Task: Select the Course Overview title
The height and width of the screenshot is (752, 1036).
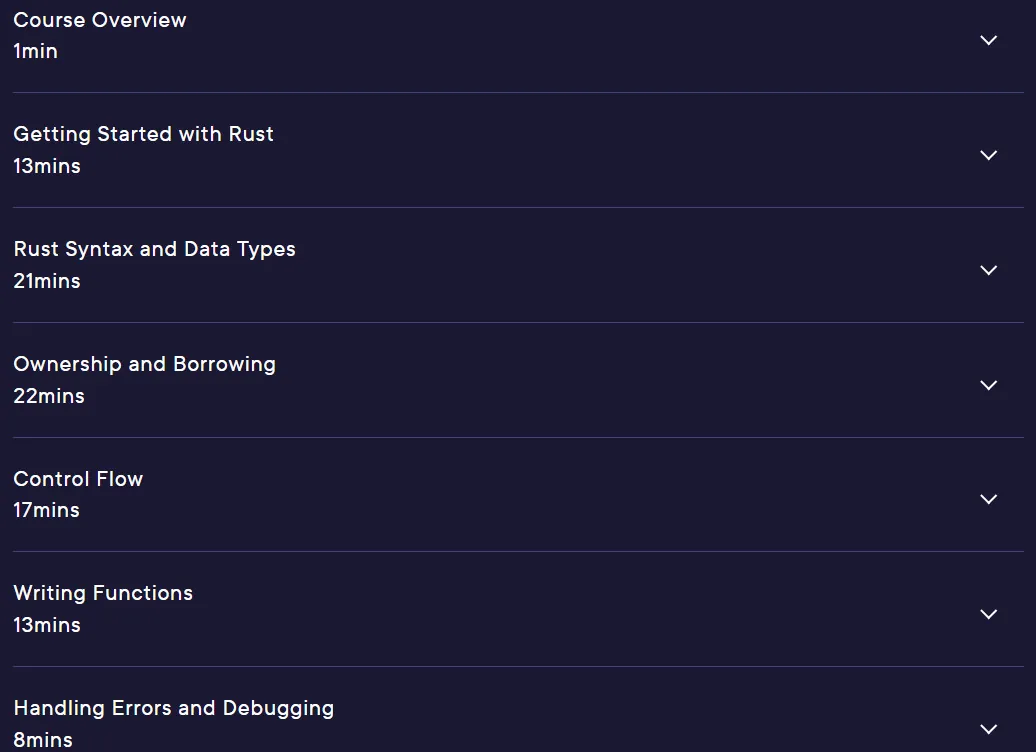Action: [100, 20]
